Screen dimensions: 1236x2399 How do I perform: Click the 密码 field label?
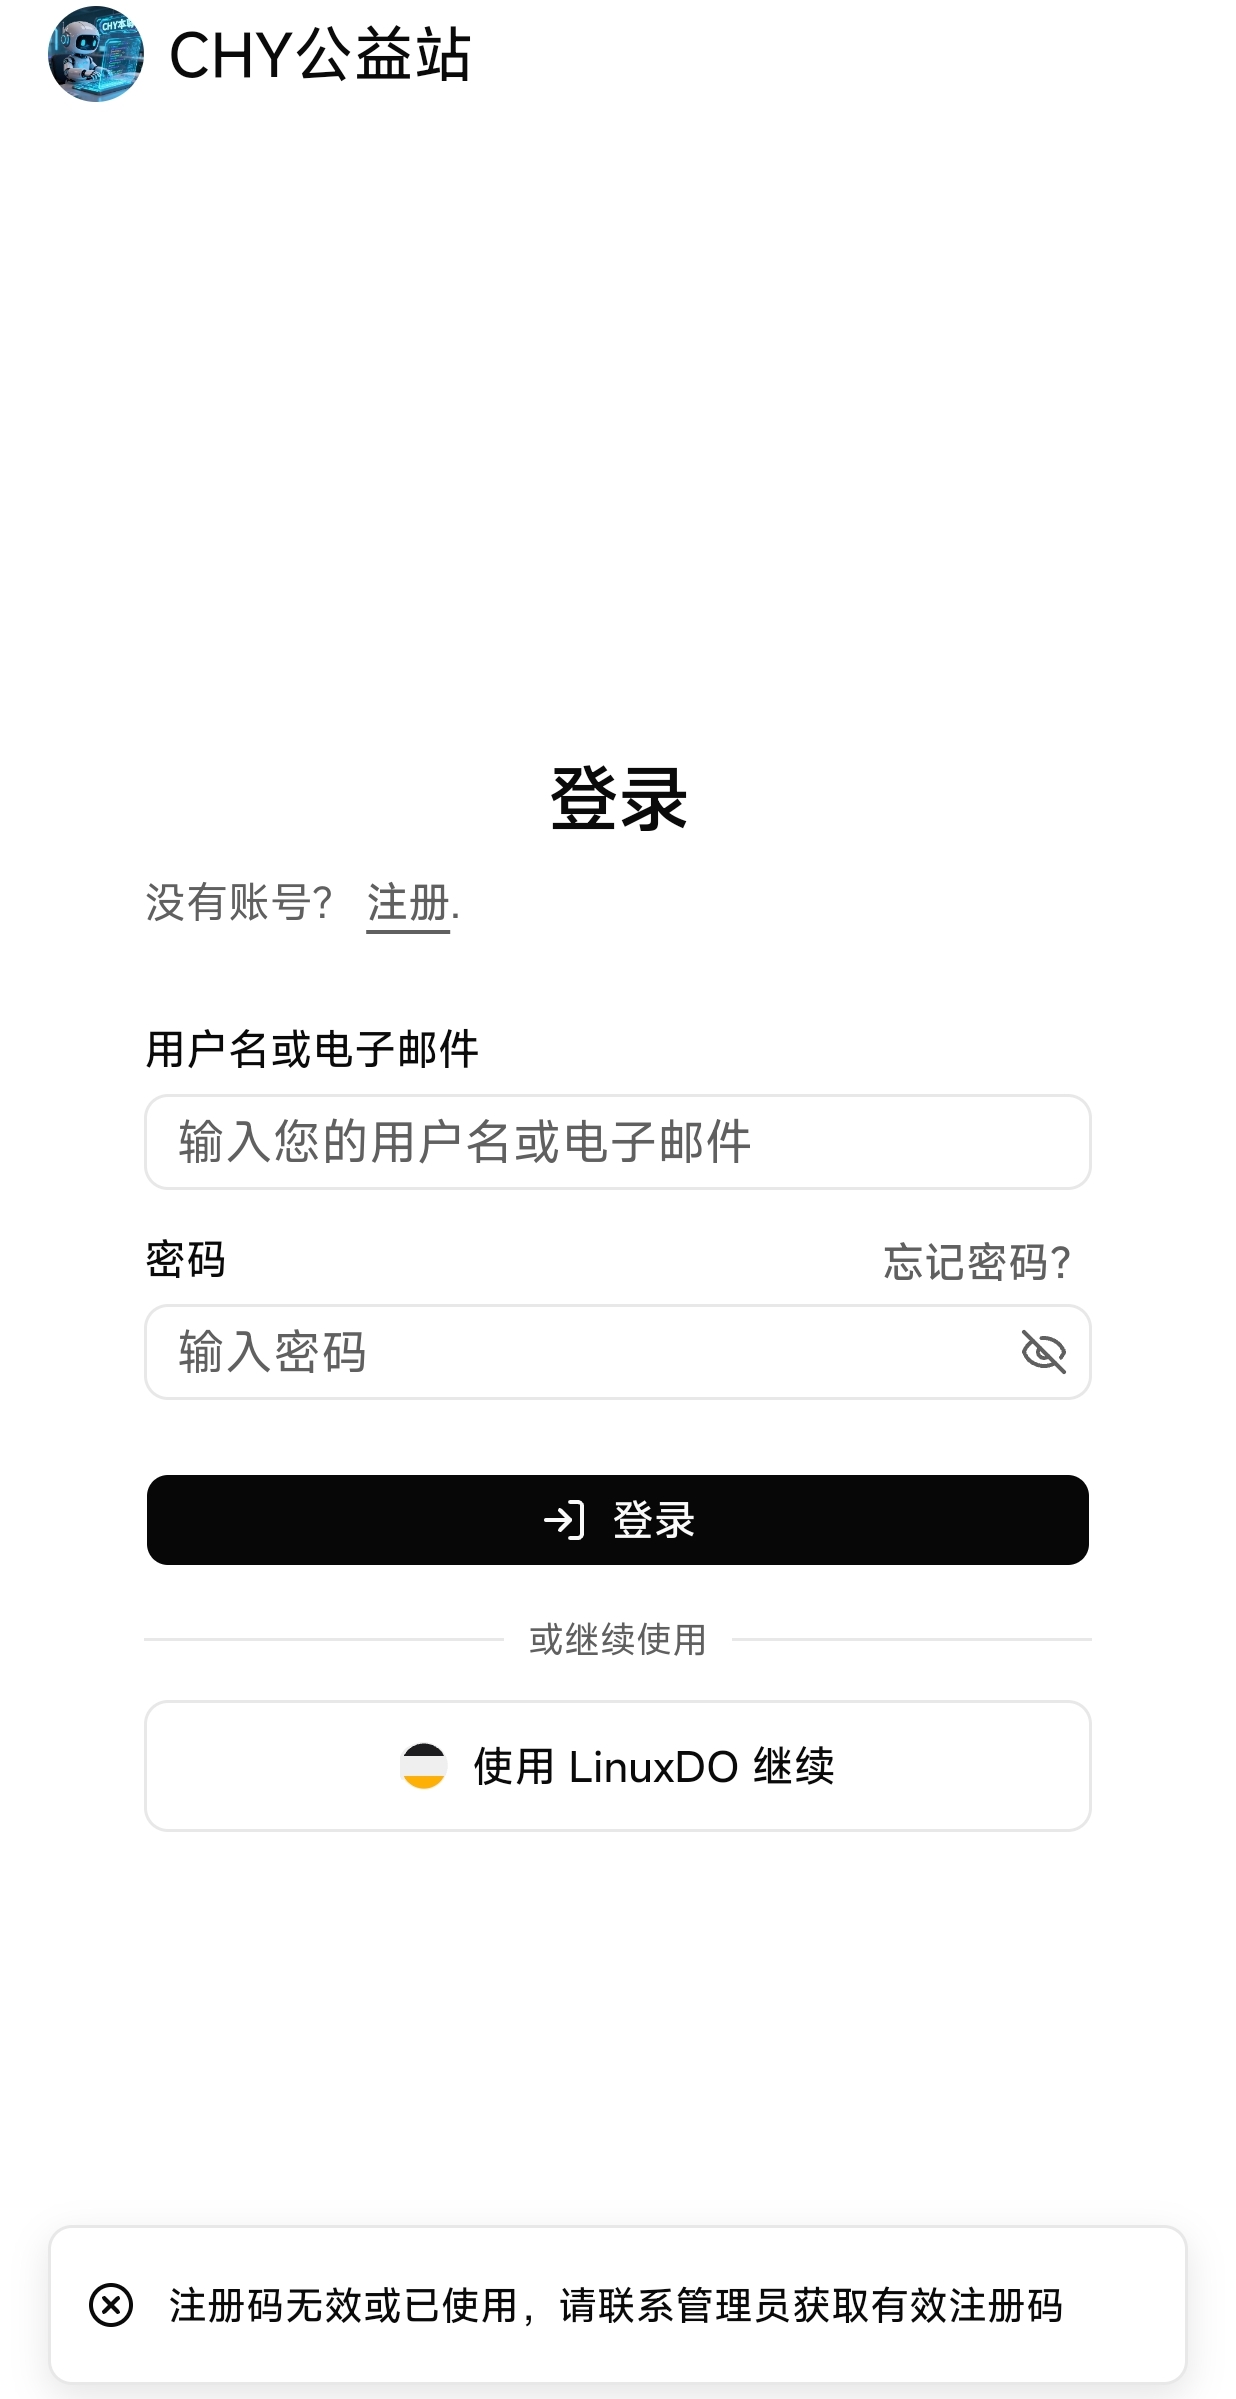click(186, 1260)
